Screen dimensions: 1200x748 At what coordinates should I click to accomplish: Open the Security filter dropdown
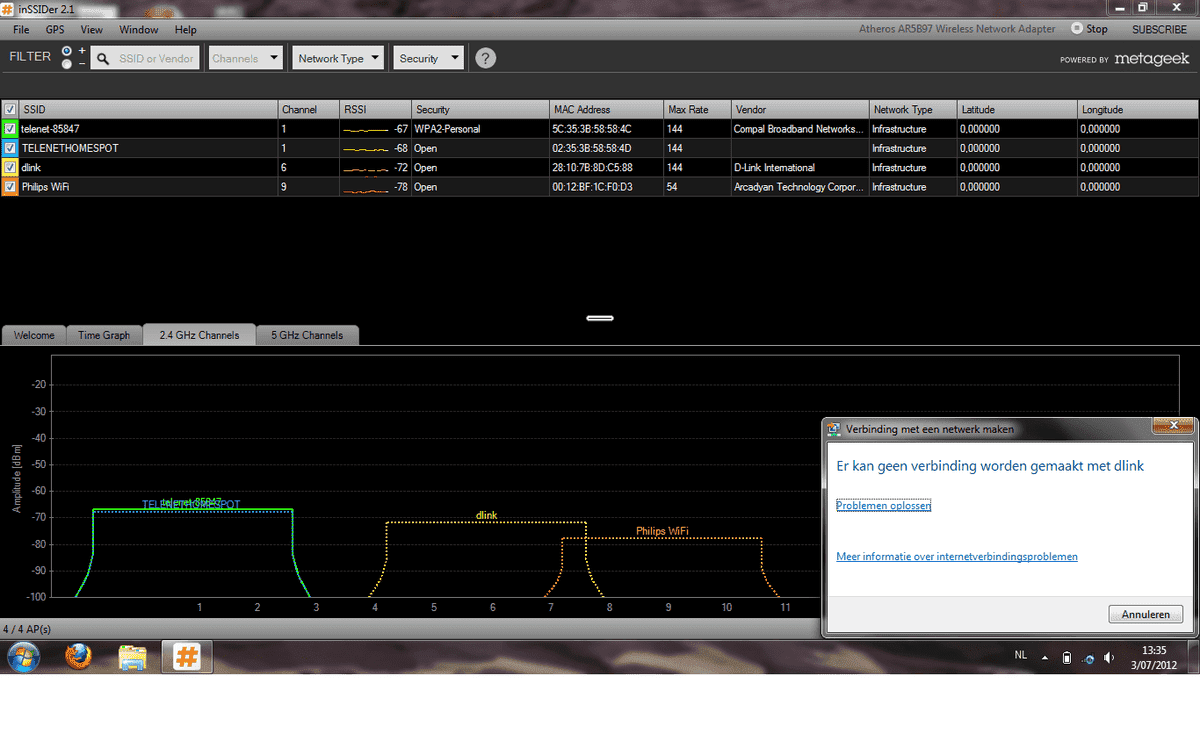430,58
